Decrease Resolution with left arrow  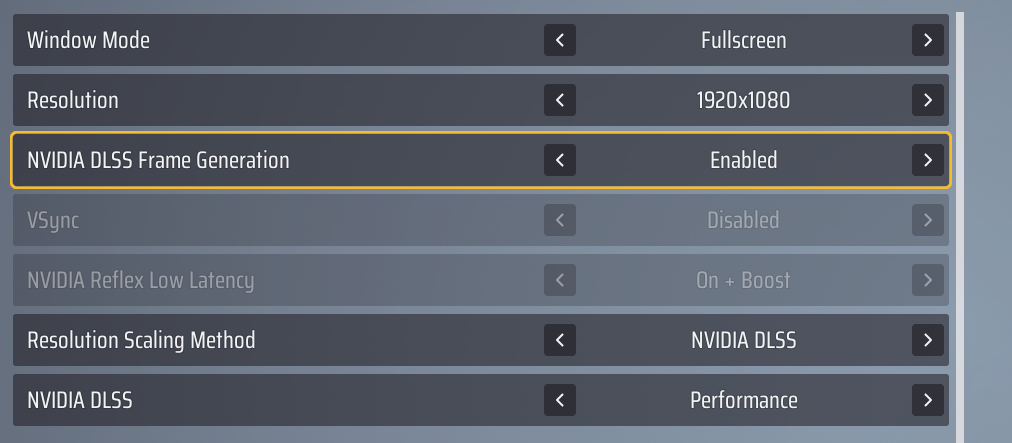tap(560, 100)
